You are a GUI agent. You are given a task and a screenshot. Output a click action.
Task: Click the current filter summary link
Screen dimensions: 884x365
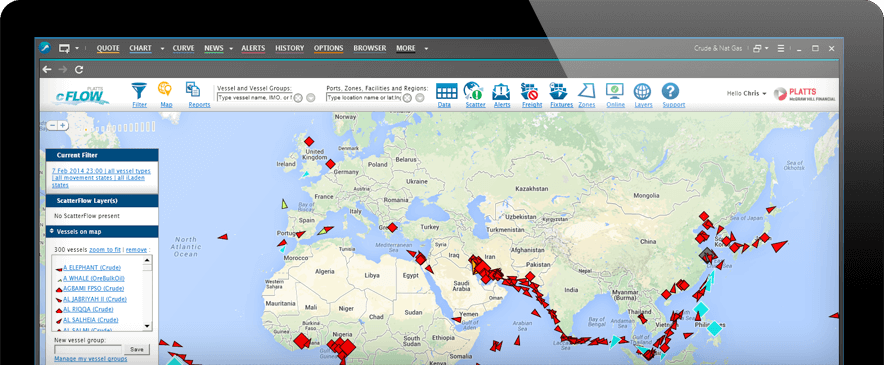coord(101,177)
